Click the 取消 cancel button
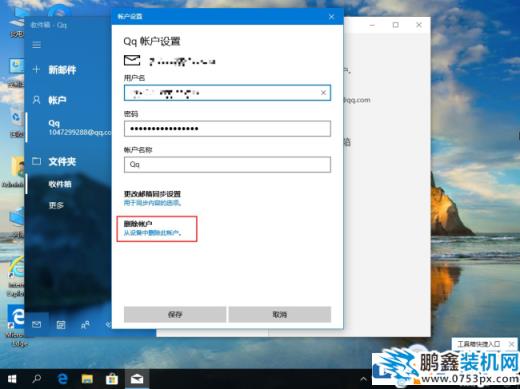The image size is (520, 389). [x=280, y=314]
